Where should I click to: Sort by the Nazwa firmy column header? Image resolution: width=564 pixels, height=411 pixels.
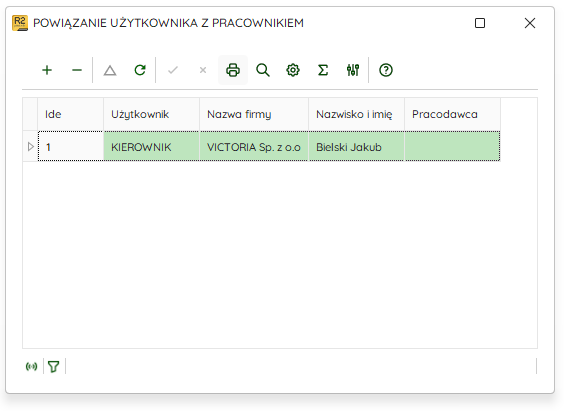[x=254, y=114]
